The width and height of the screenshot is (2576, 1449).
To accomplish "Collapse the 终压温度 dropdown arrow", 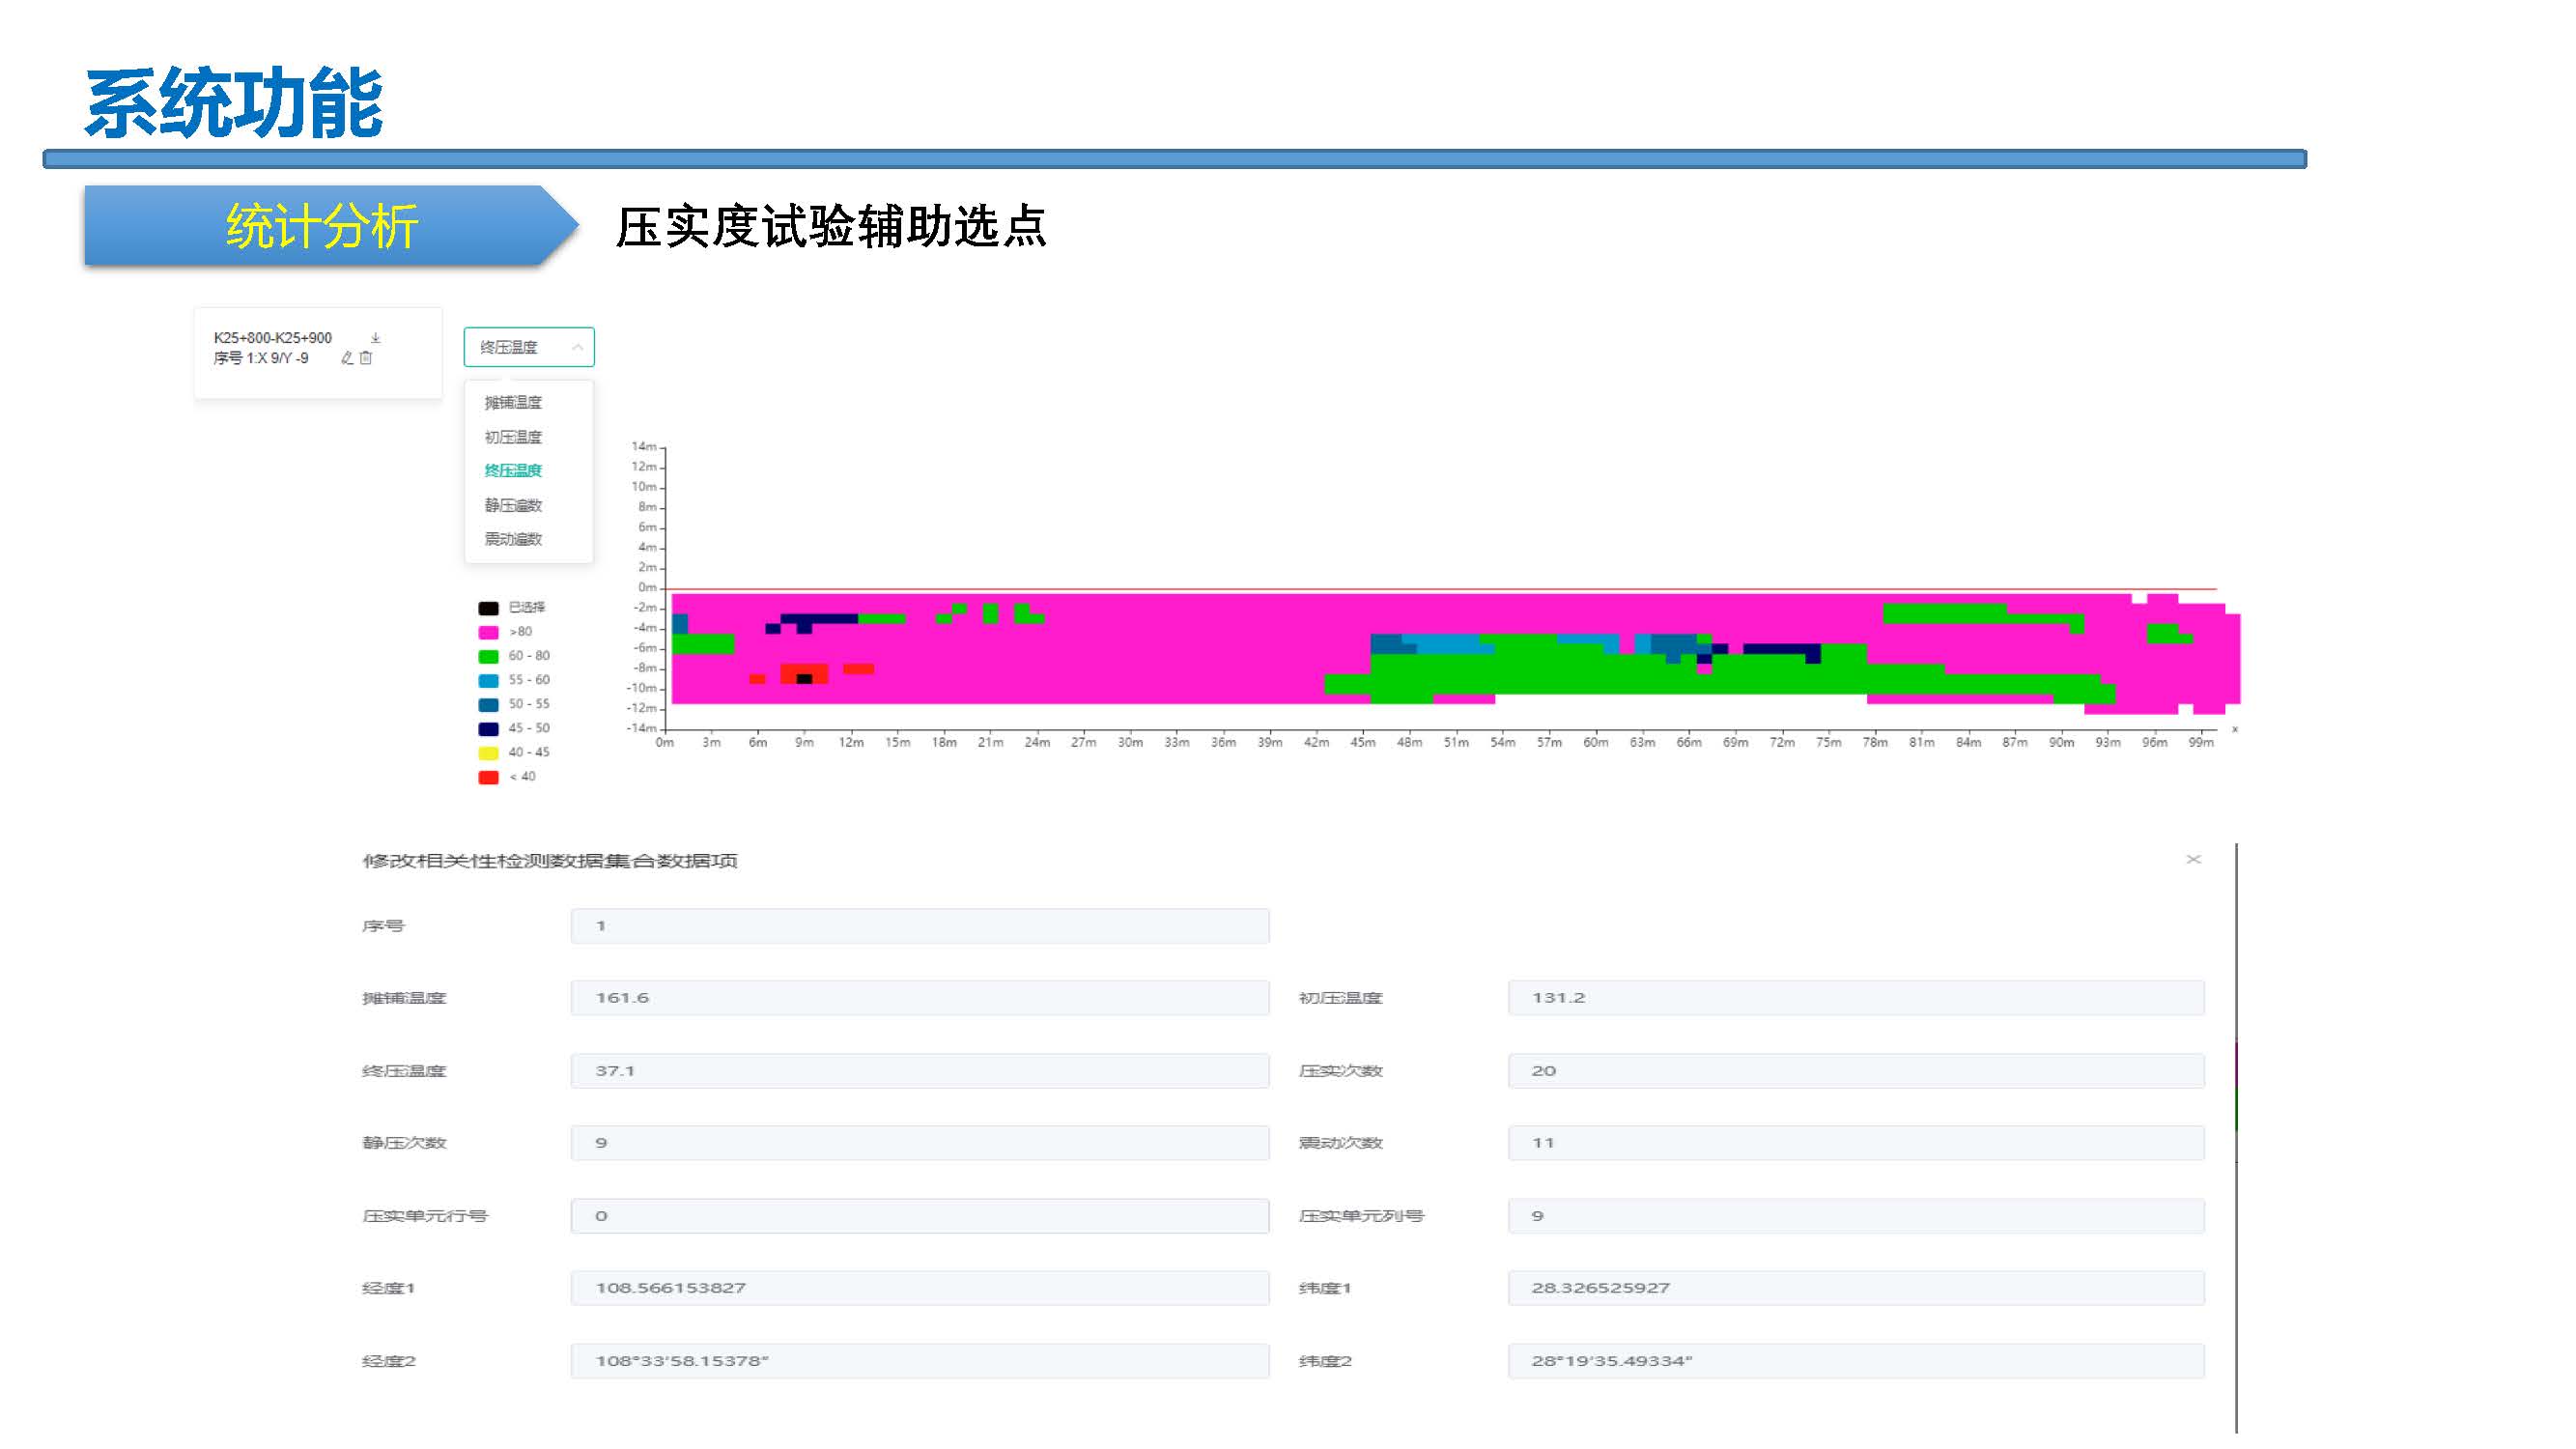I will pyautogui.click(x=577, y=347).
